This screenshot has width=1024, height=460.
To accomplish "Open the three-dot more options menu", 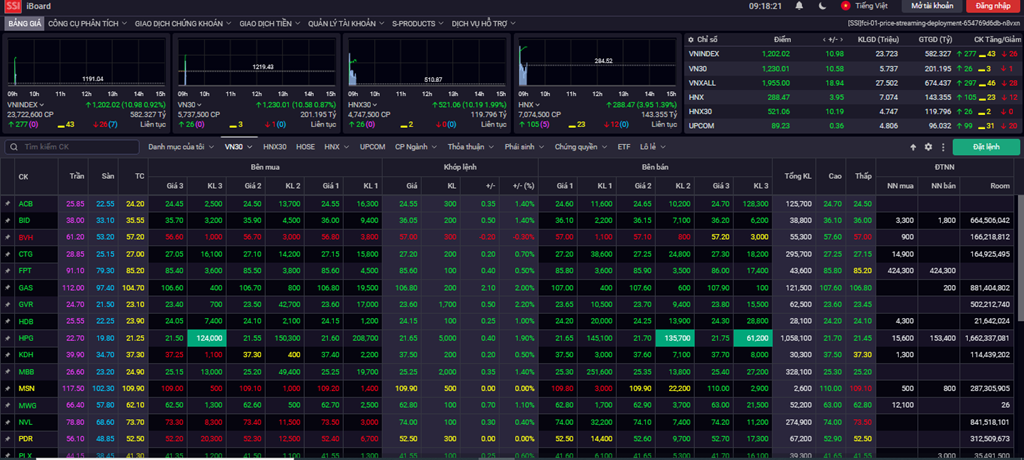I will (x=942, y=147).
